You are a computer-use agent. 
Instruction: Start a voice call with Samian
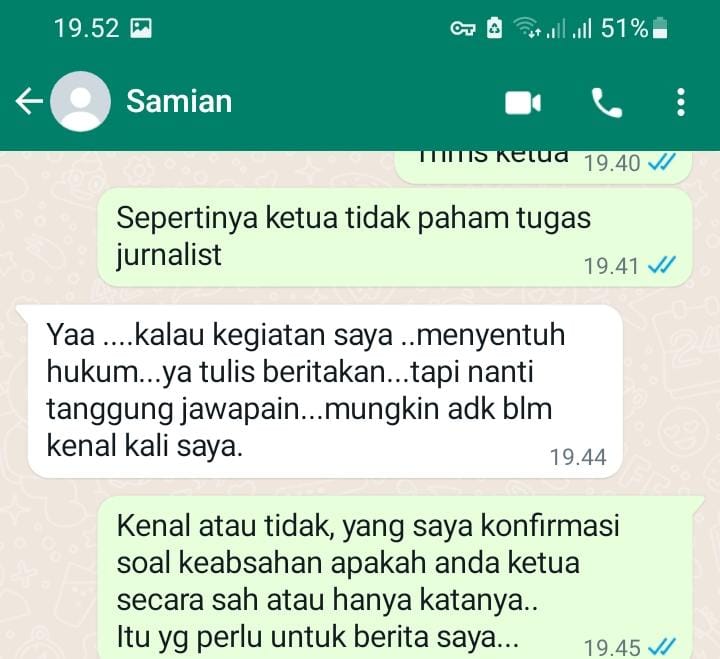coord(607,103)
